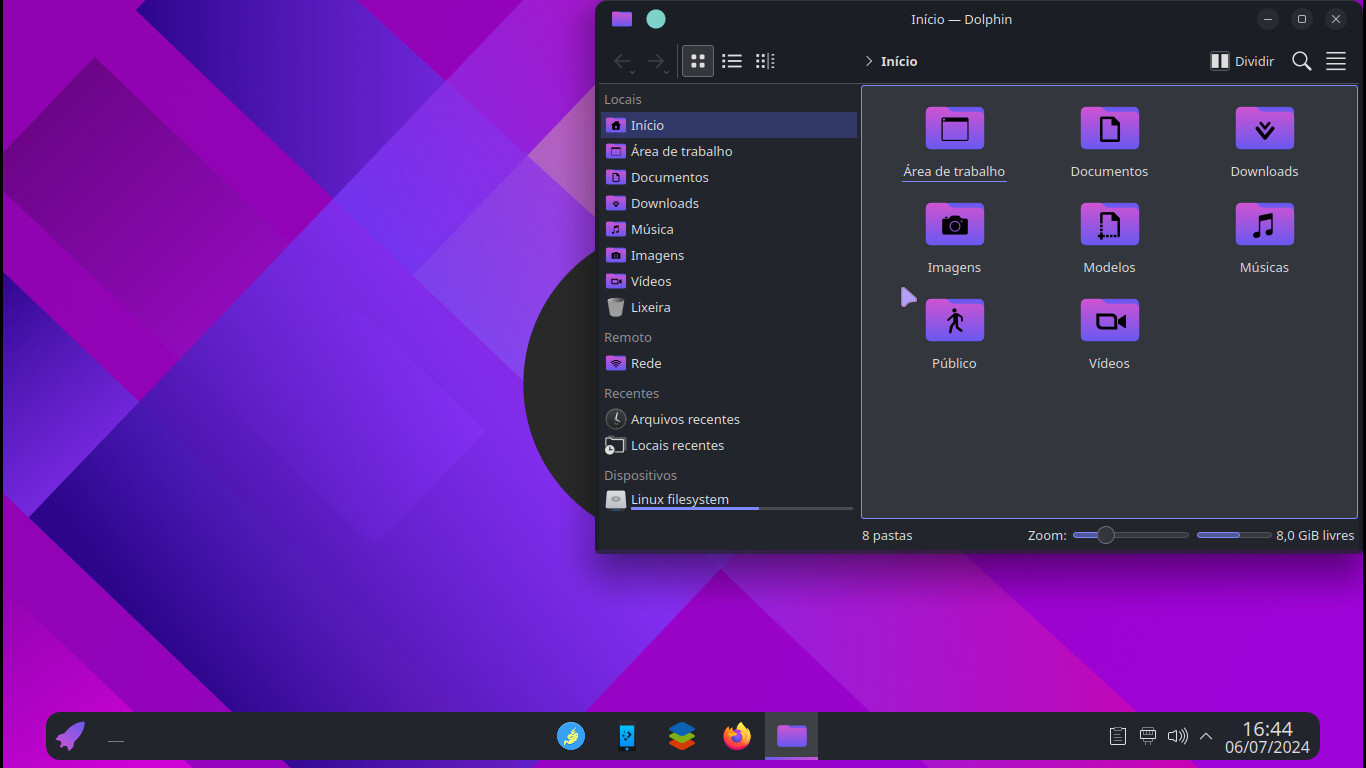Switch to icons view mode
The width and height of the screenshot is (1366, 768).
[x=698, y=61]
